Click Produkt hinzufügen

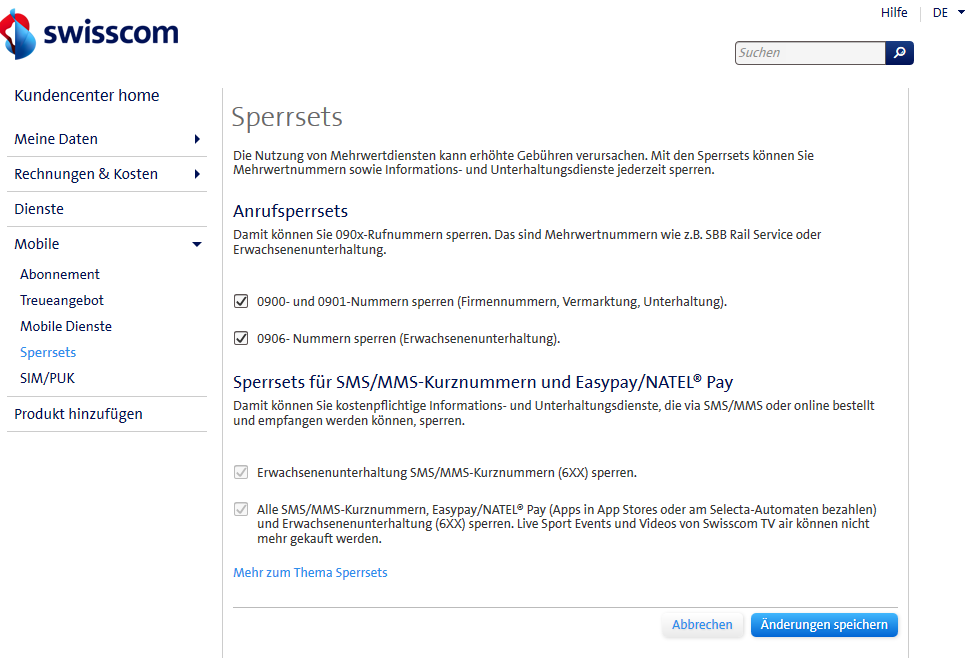[x=78, y=414]
